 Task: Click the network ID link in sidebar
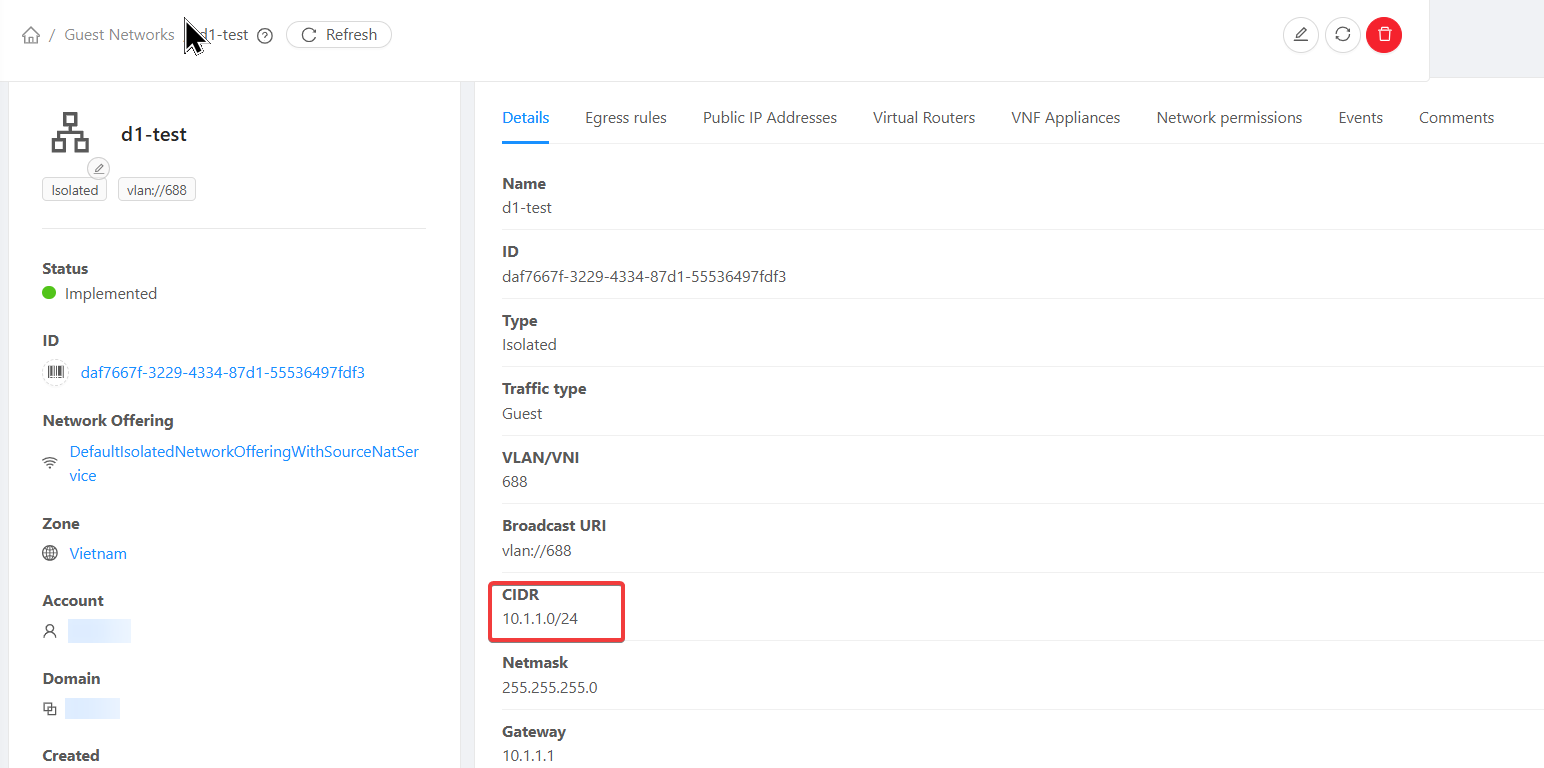point(222,373)
